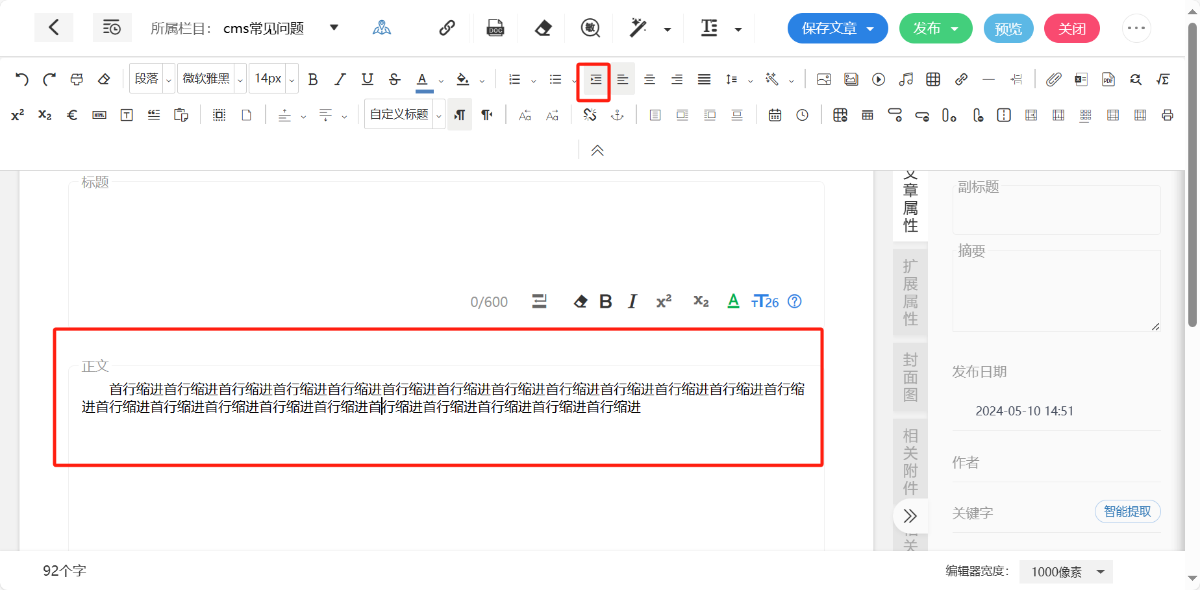Image resolution: width=1200 pixels, height=590 pixels.
Task: Click the insert formula (√Σ) icon
Action: pos(1162,80)
